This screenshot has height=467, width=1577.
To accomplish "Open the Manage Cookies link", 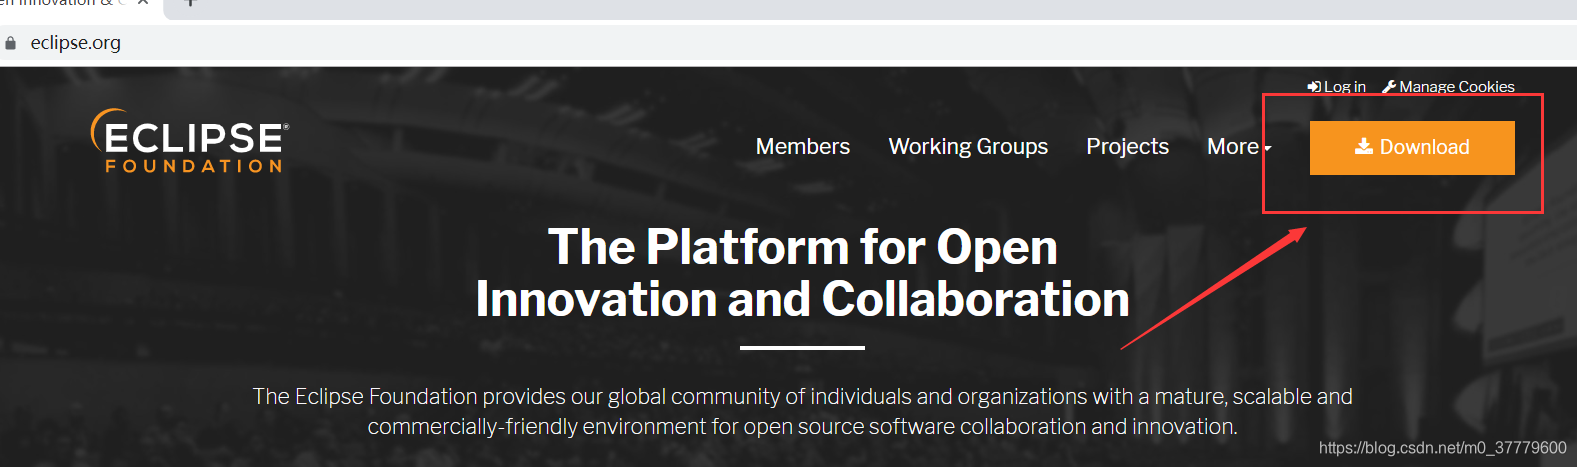I will point(1448,87).
